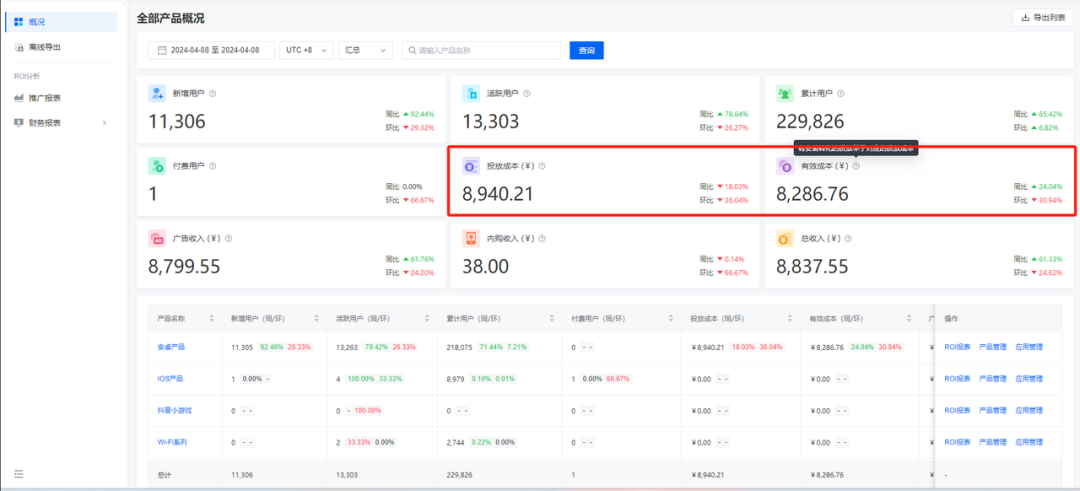Screen dimensions: 1080x491
Task: Click the help icon next to 有效成本 (¥)
Action: pyautogui.click(x=856, y=166)
